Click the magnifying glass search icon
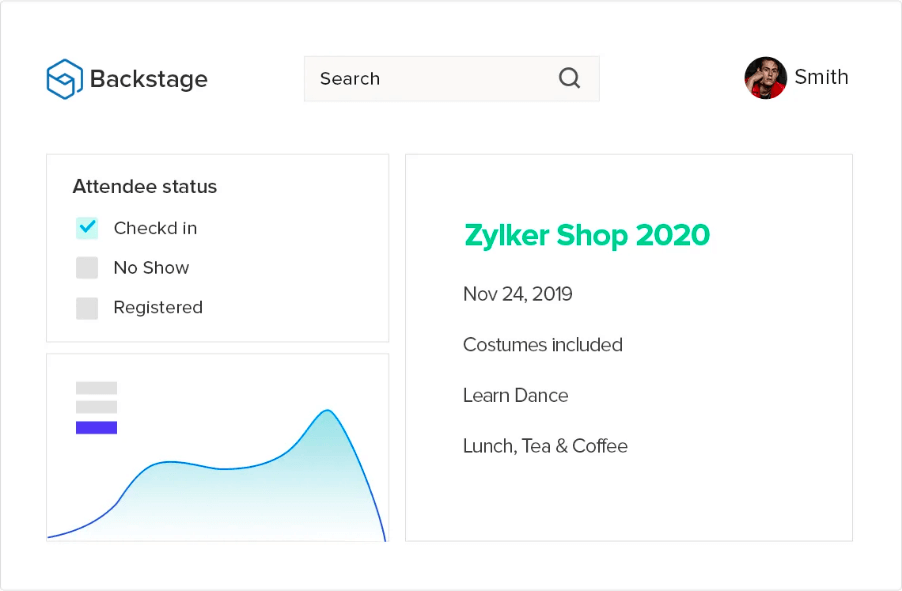This screenshot has height=591, width=902. coord(569,78)
